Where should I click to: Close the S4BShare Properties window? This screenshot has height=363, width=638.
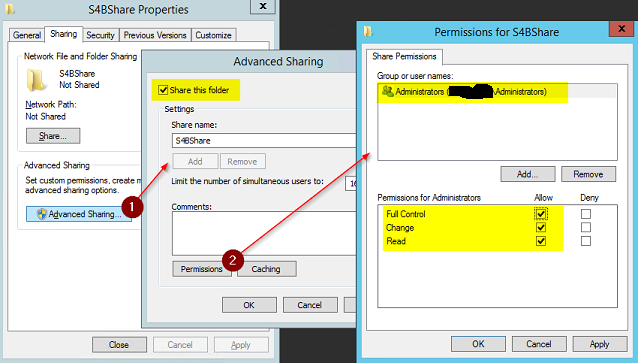(x=263, y=6)
